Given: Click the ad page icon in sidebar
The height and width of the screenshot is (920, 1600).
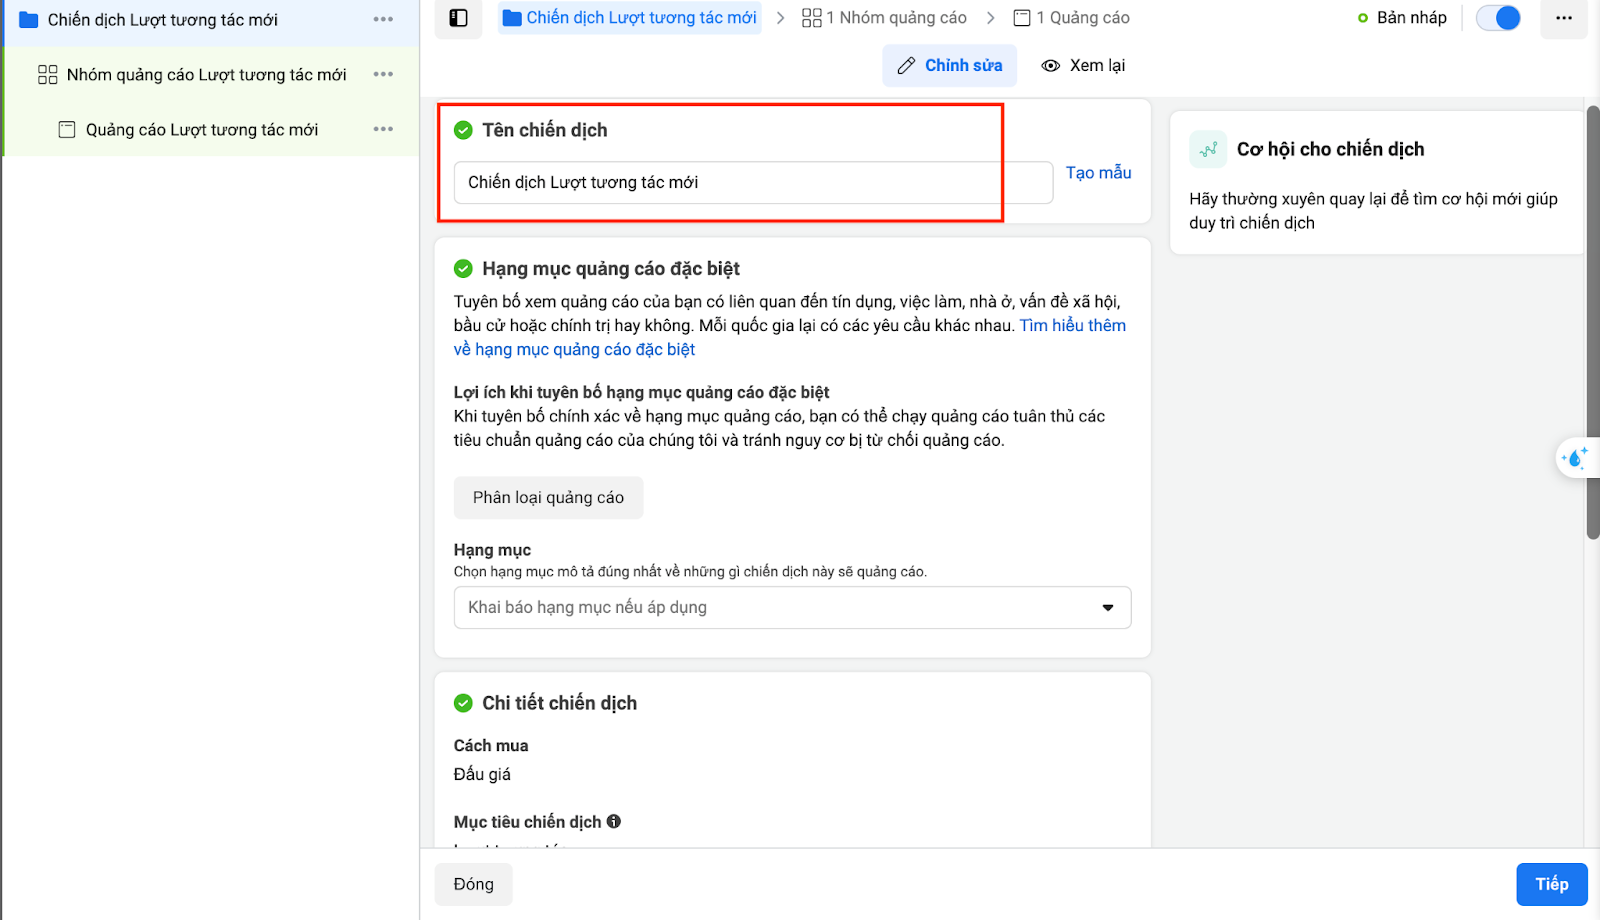Looking at the screenshot, I should point(67,130).
